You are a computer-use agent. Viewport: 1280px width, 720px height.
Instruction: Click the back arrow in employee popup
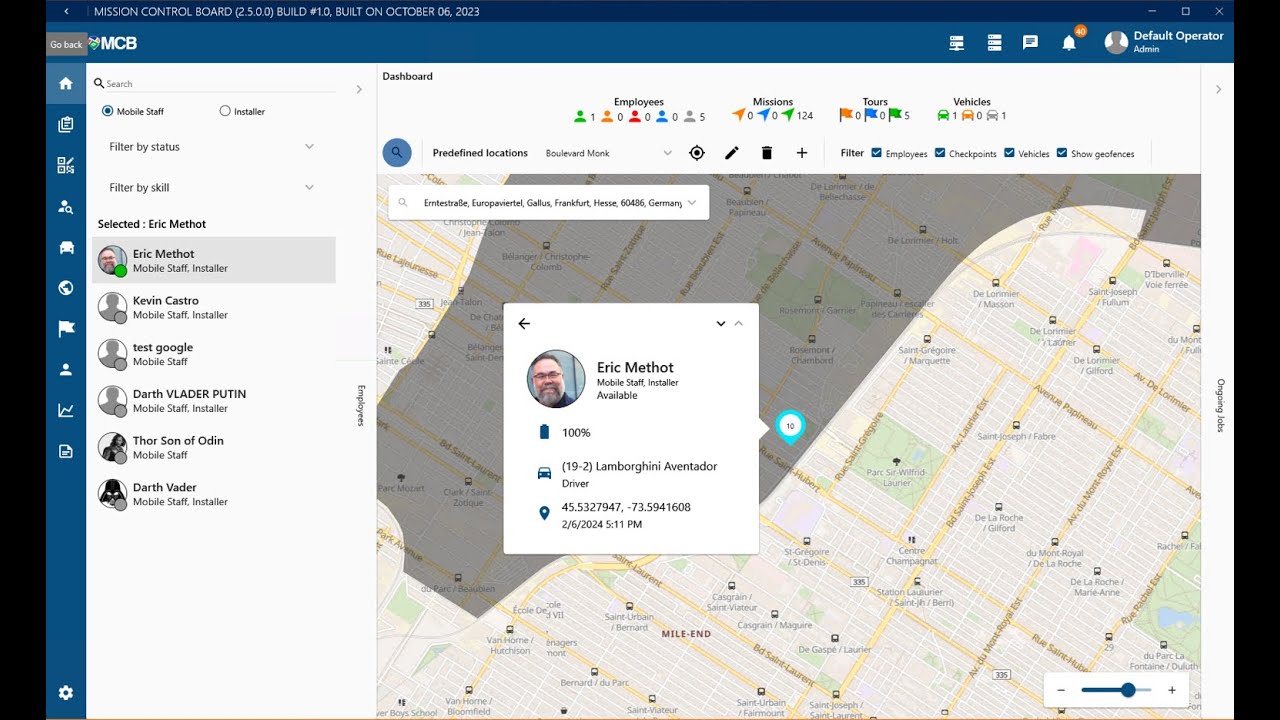(524, 323)
